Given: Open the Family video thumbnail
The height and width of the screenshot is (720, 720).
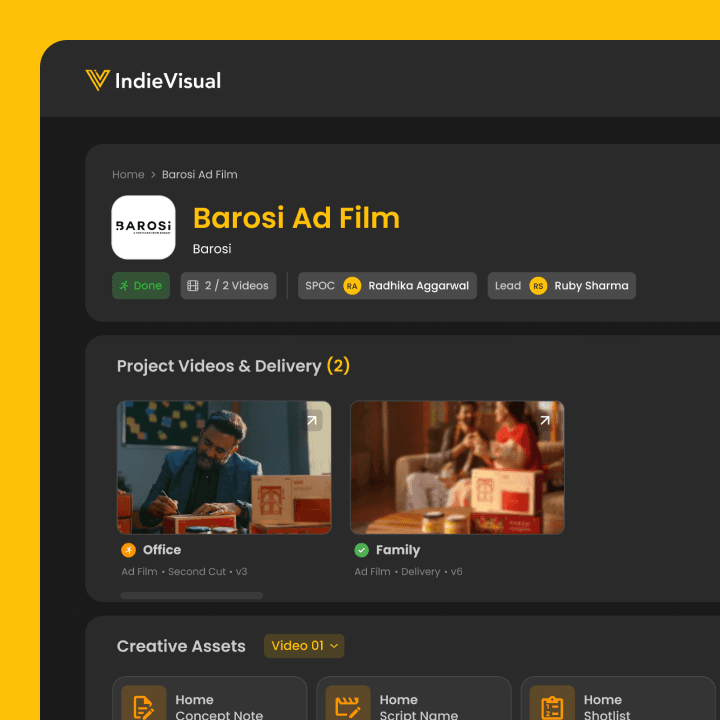Looking at the screenshot, I should (x=457, y=467).
